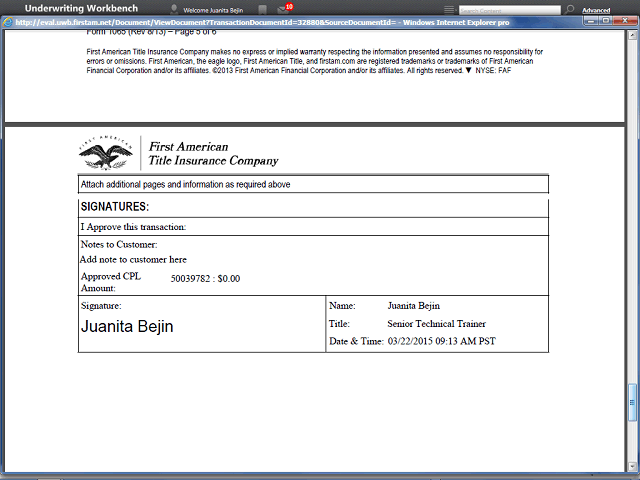The image size is (640, 480).
Task: Click the Name value Juanita Bejin
Action: [x=413, y=306]
